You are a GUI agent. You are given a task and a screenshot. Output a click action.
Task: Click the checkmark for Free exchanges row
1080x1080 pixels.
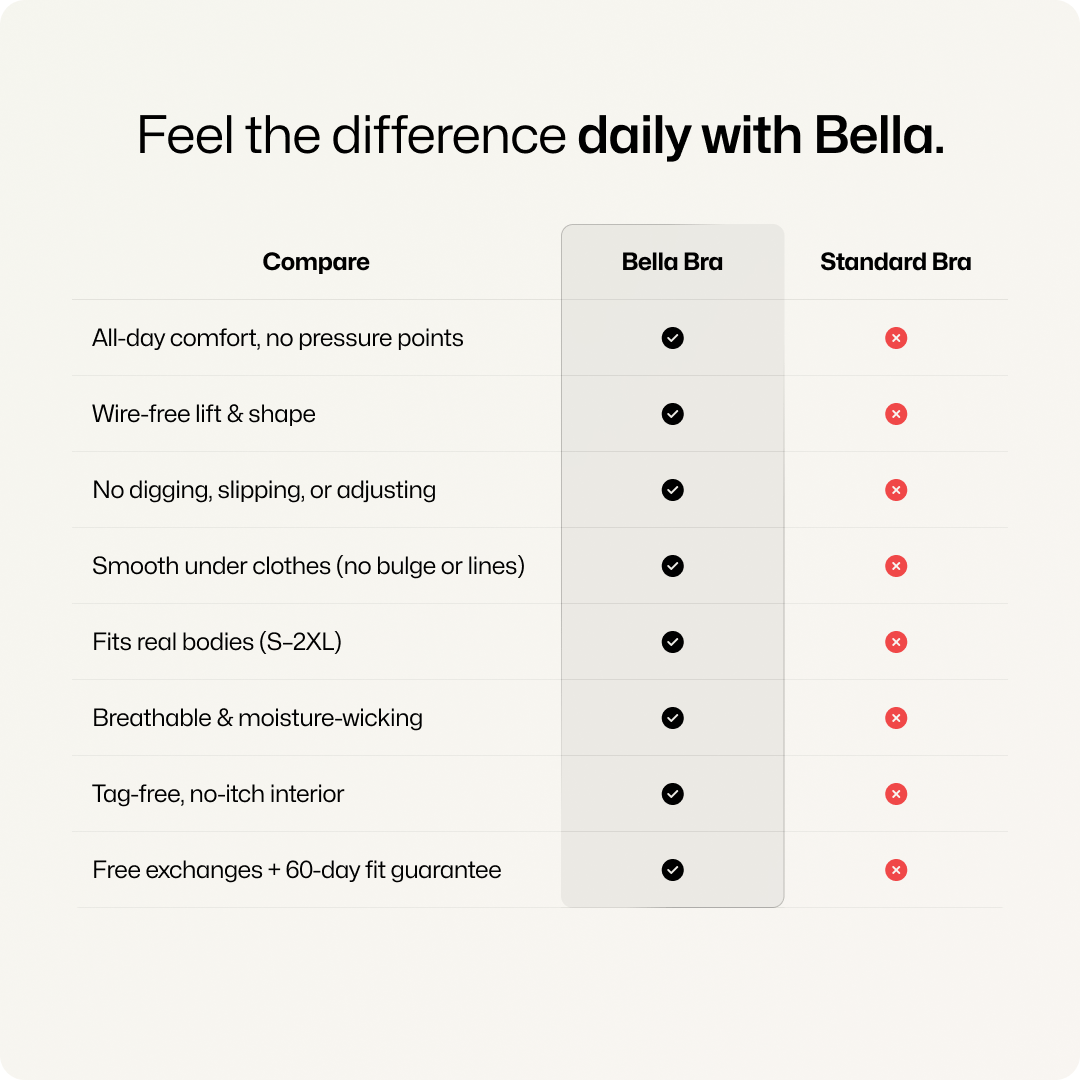[x=673, y=870]
